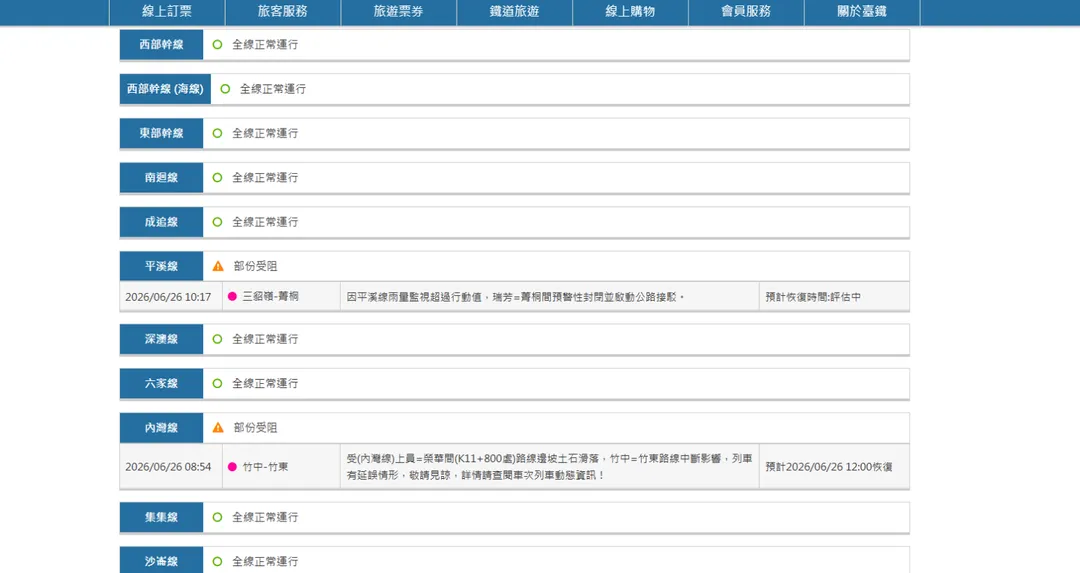Screen dimensions: 1080x573
Task: Click 全線正常運行 status of 東部幹線
Action: pyautogui.click(x=265, y=134)
